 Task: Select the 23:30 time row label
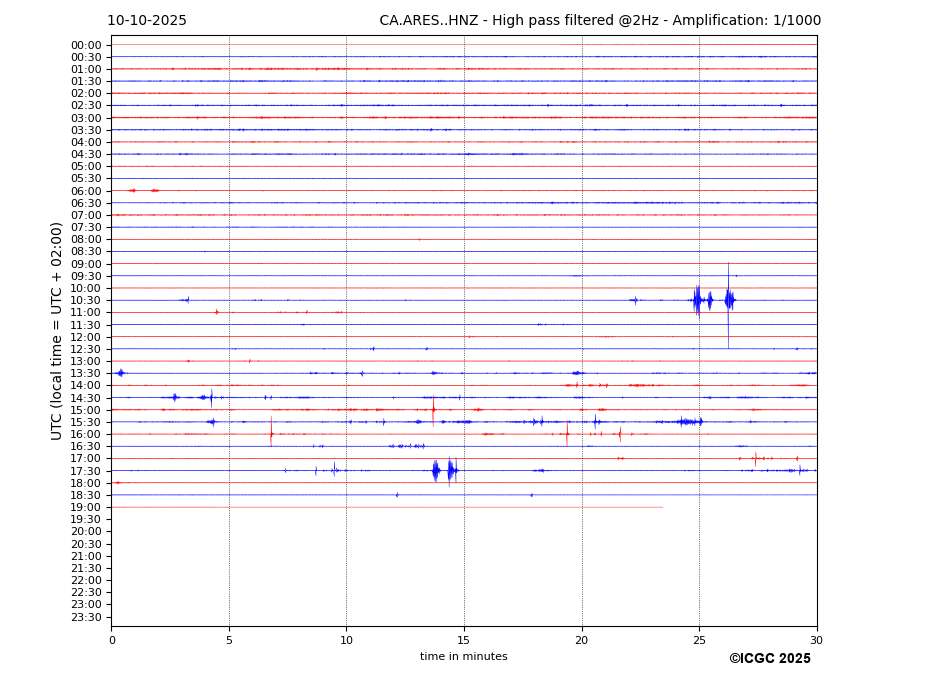(x=86, y=617)
